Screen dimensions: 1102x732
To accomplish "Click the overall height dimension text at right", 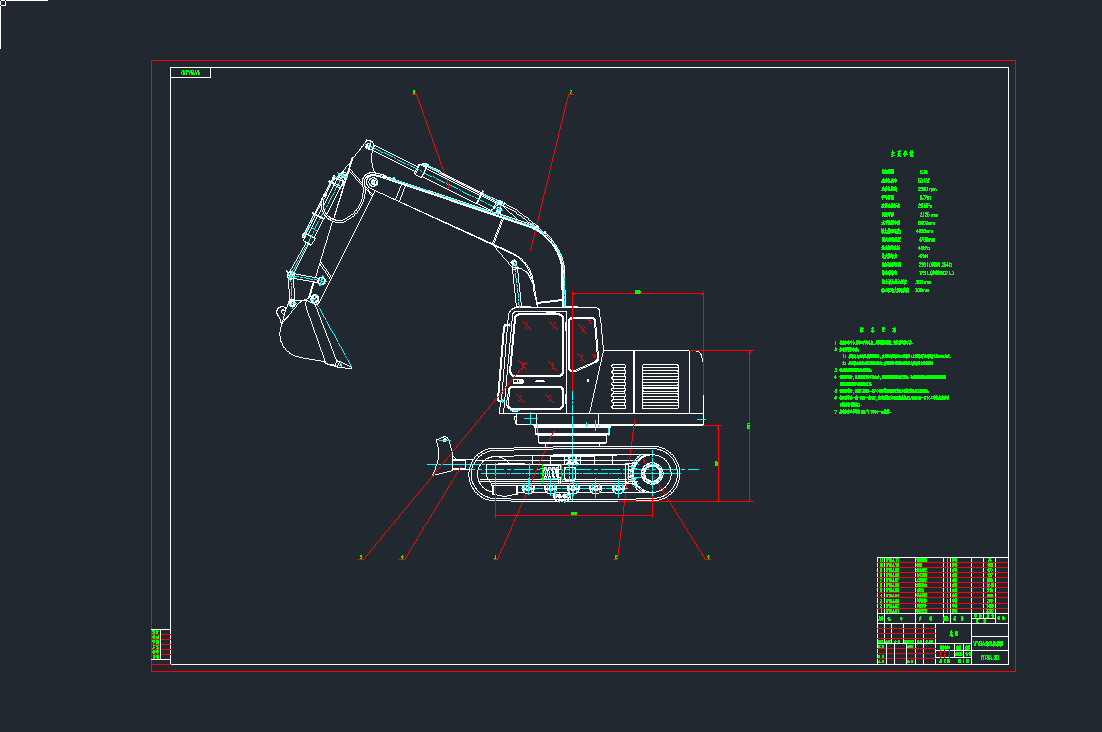I will click(748, 426).
